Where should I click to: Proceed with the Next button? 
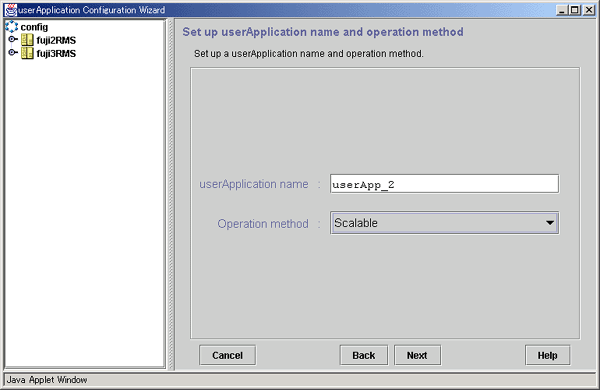(x=417, y=355)
